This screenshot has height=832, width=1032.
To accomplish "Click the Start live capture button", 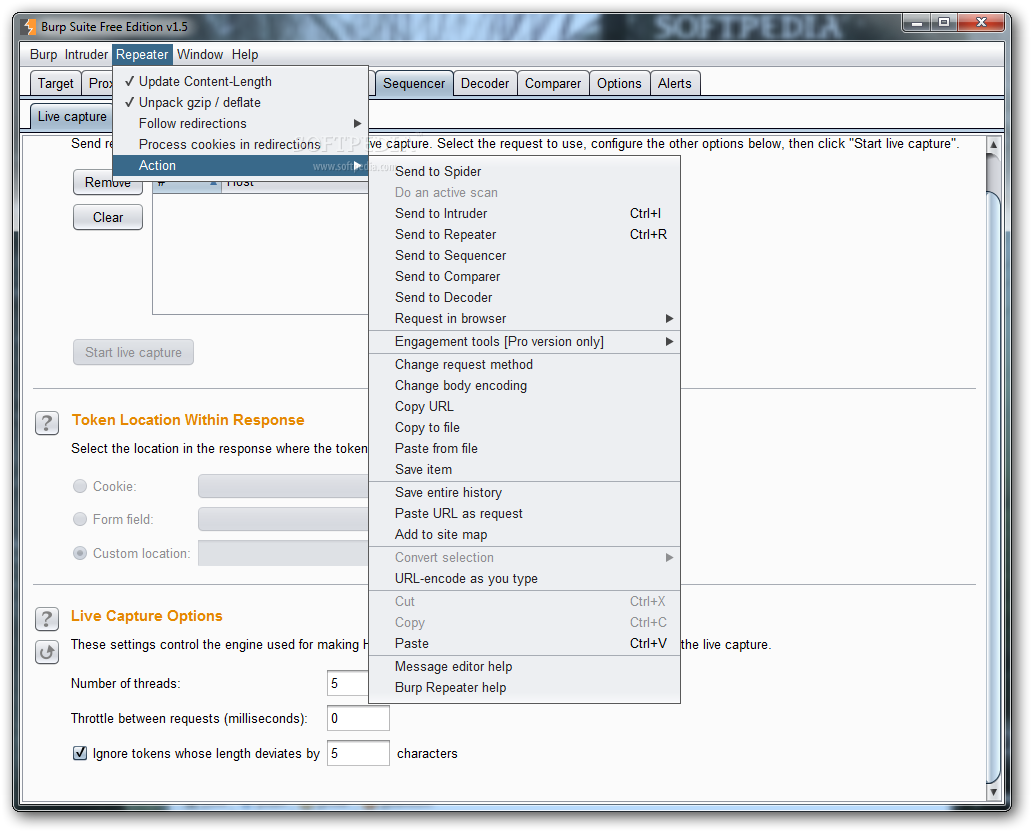I will click(134, 353).
